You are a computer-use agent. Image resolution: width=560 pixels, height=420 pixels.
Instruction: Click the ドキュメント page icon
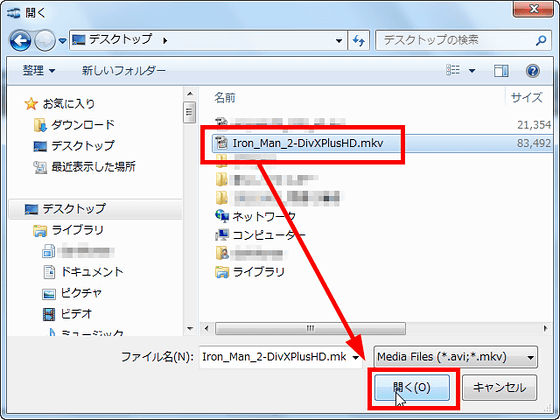coord(49,272)
